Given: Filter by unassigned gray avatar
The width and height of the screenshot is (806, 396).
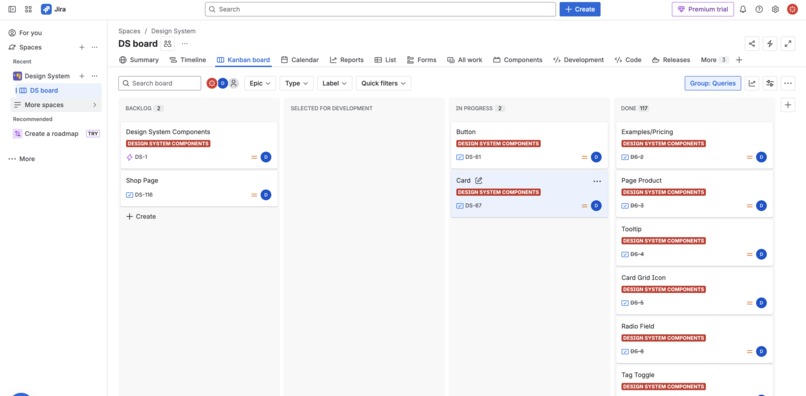Looking at the screenshot, I should (234, 83).
